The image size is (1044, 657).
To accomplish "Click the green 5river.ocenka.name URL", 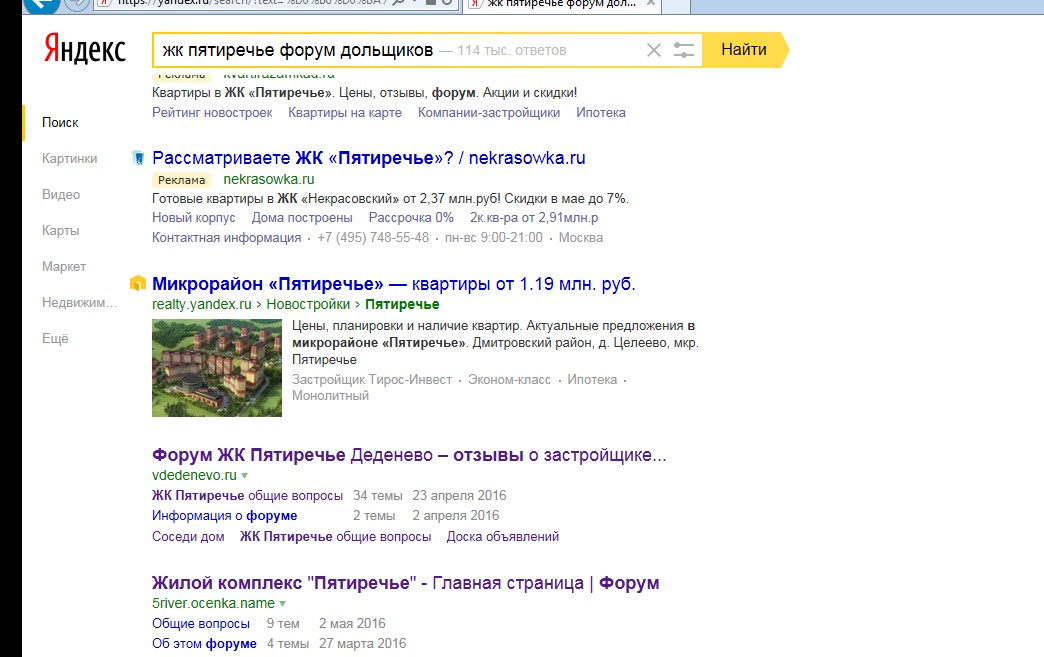I will pyautogui.click(x=213, y=603).
